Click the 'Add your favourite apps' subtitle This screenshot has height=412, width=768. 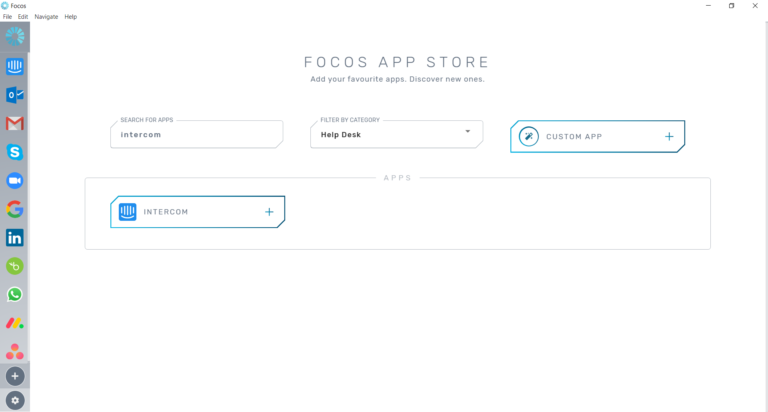coord(397,79)
